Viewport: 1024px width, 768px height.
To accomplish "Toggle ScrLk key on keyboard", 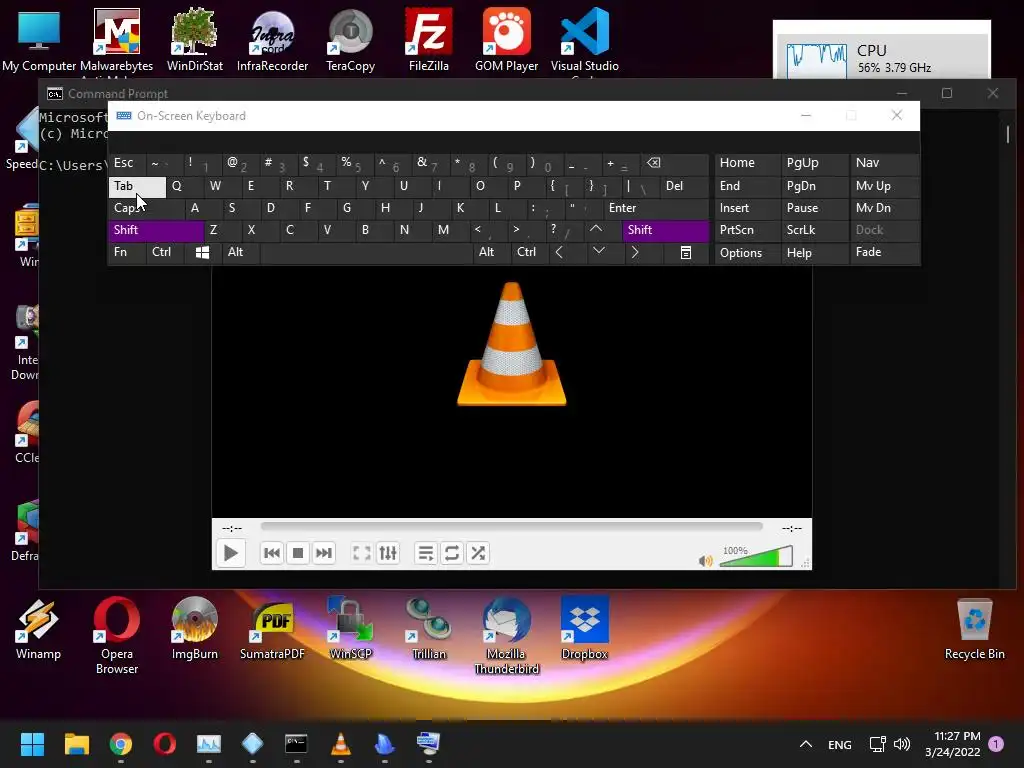I will pos(814,230).
